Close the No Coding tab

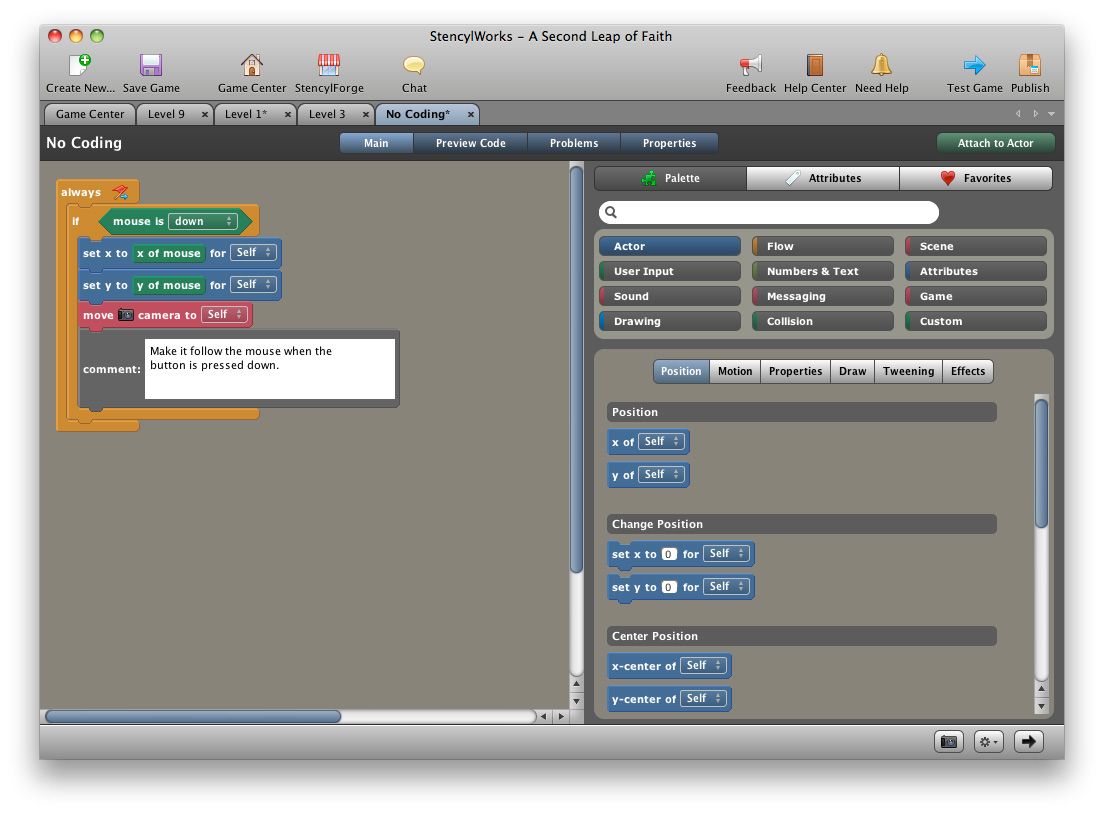pos(471,114)
